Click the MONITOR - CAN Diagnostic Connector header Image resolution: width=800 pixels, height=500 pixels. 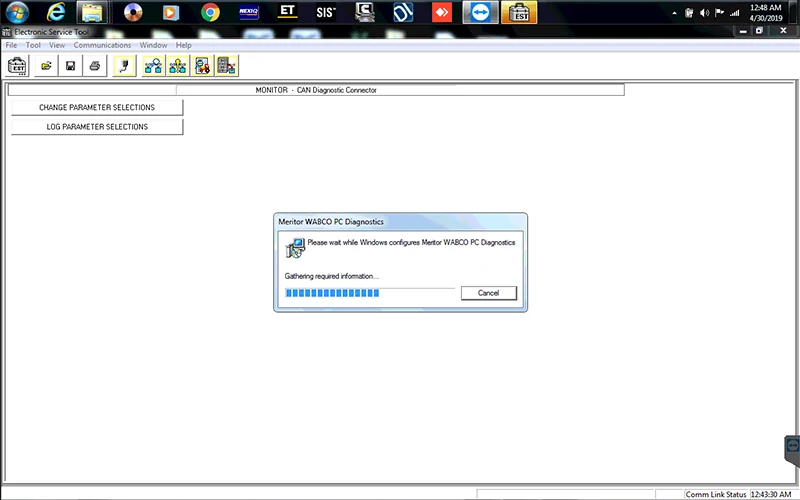click(316, 90)
